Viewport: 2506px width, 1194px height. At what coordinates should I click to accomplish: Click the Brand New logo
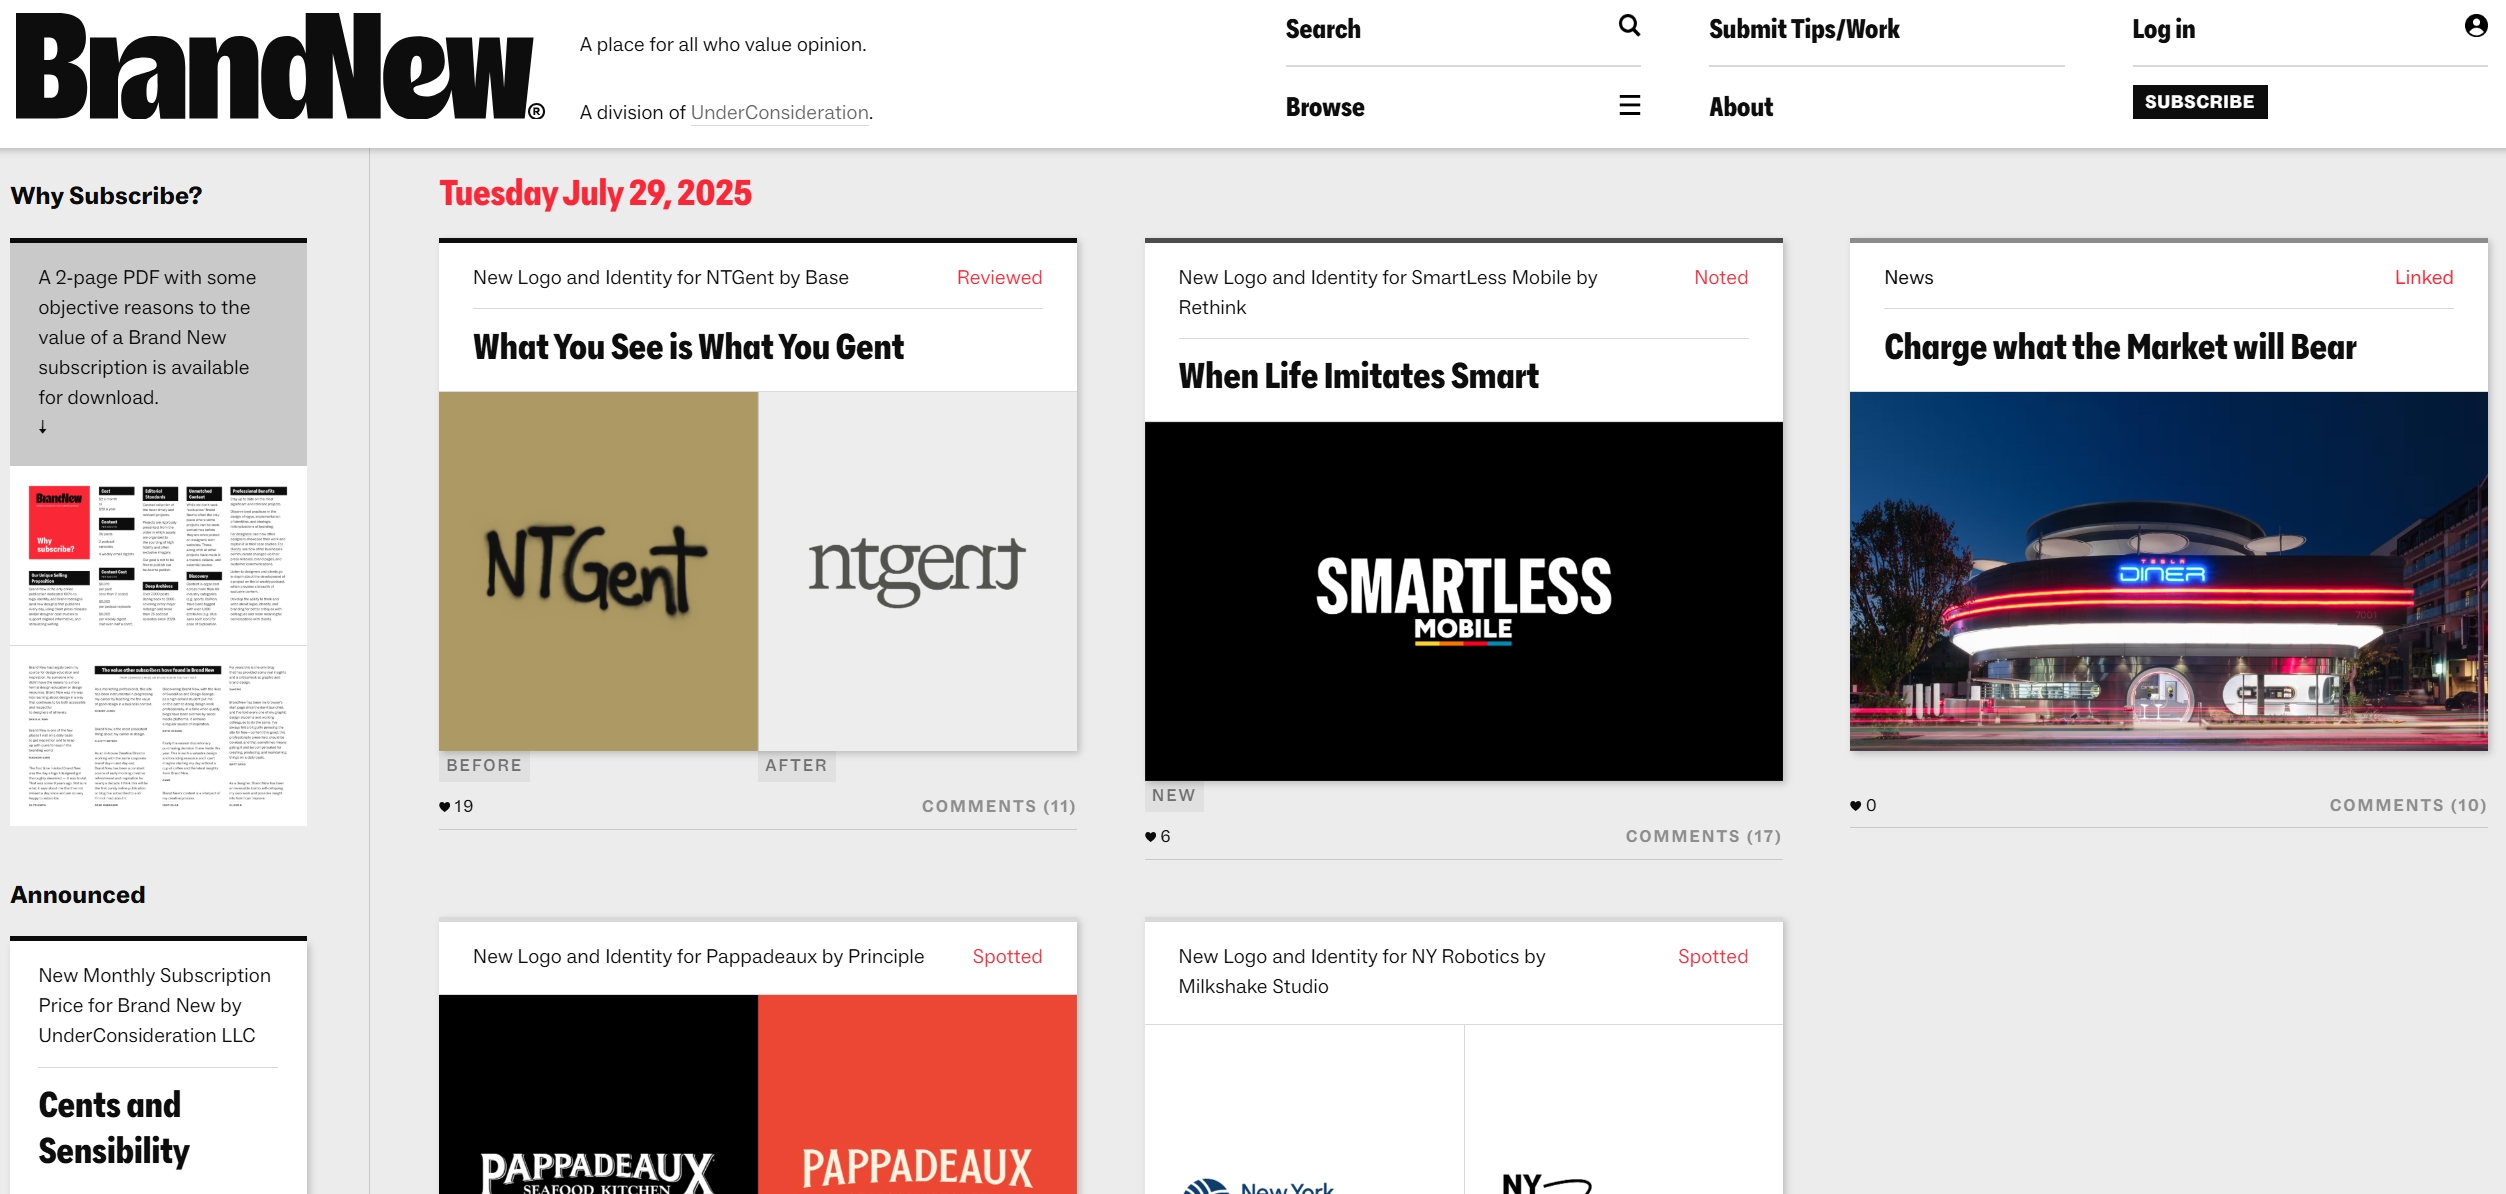pyautogui.click(x=280, y=67)
